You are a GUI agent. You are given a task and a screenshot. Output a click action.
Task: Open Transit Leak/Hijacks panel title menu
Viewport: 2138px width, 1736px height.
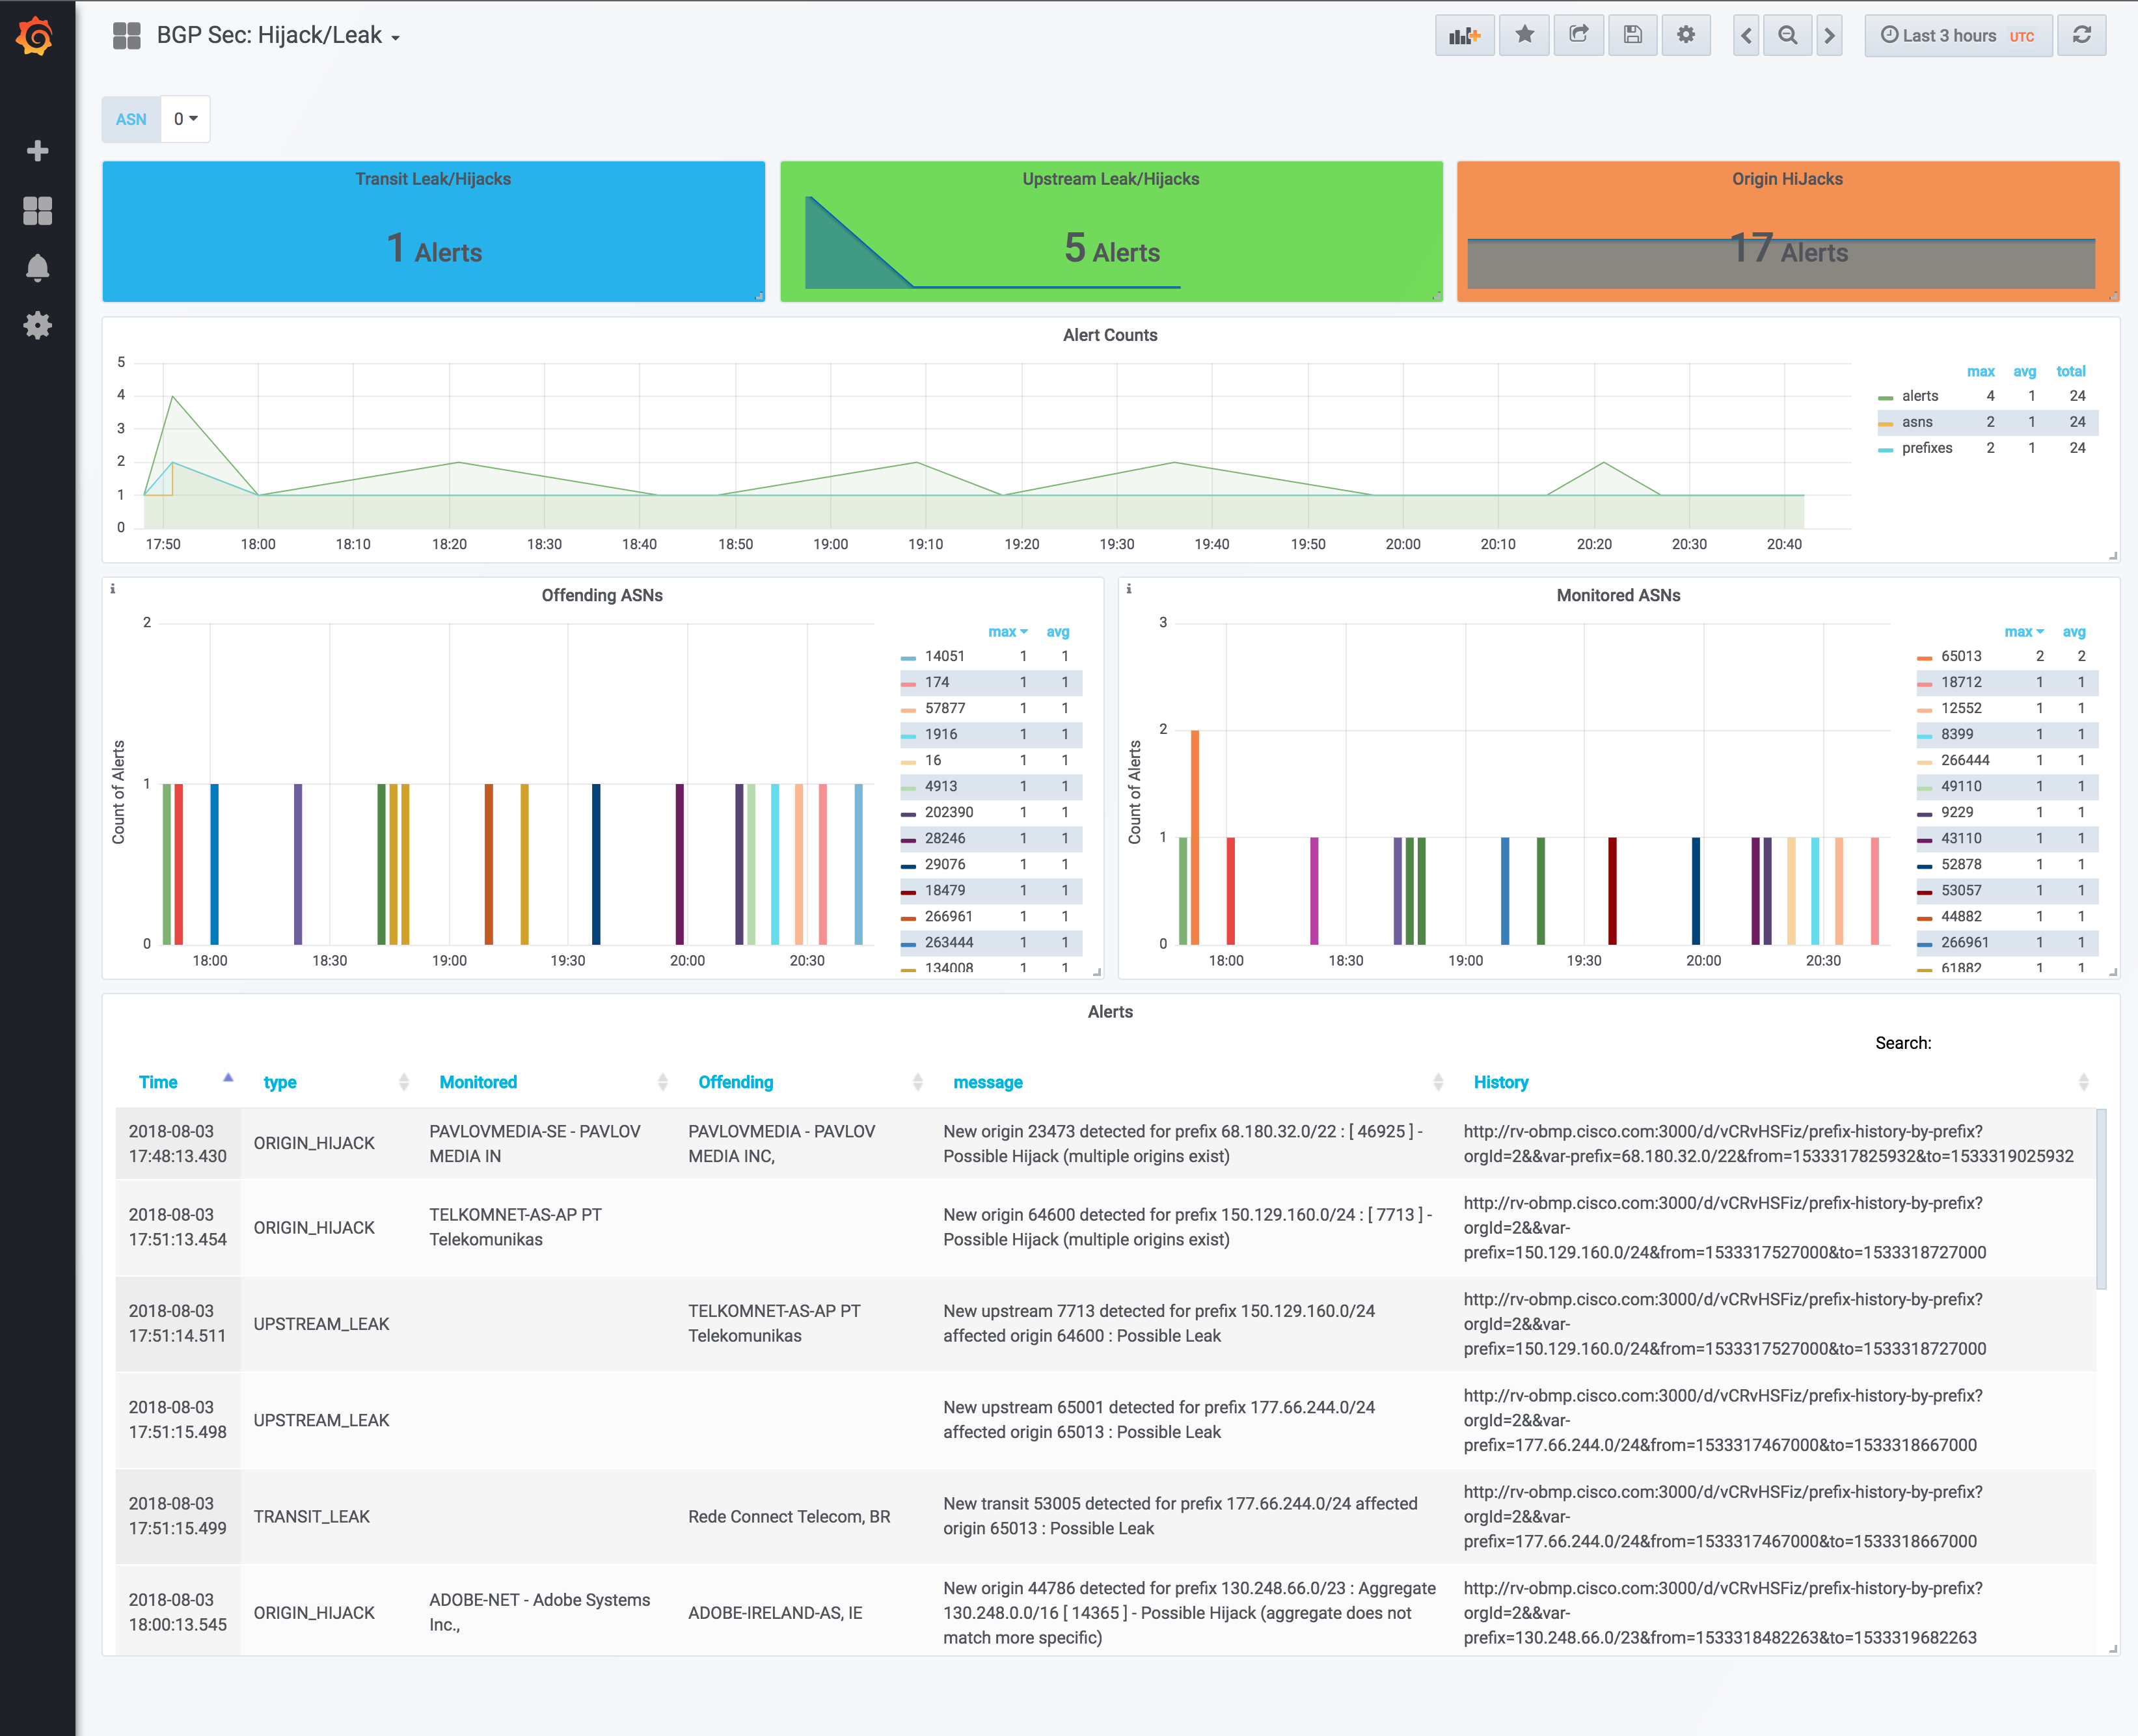click(x=433, y=179)
